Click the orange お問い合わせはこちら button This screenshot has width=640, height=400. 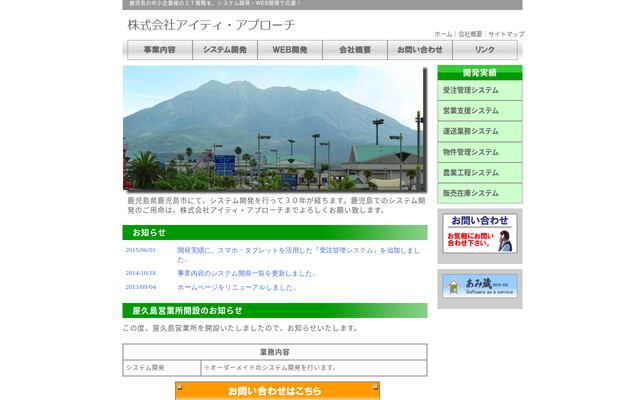[278, 391]
